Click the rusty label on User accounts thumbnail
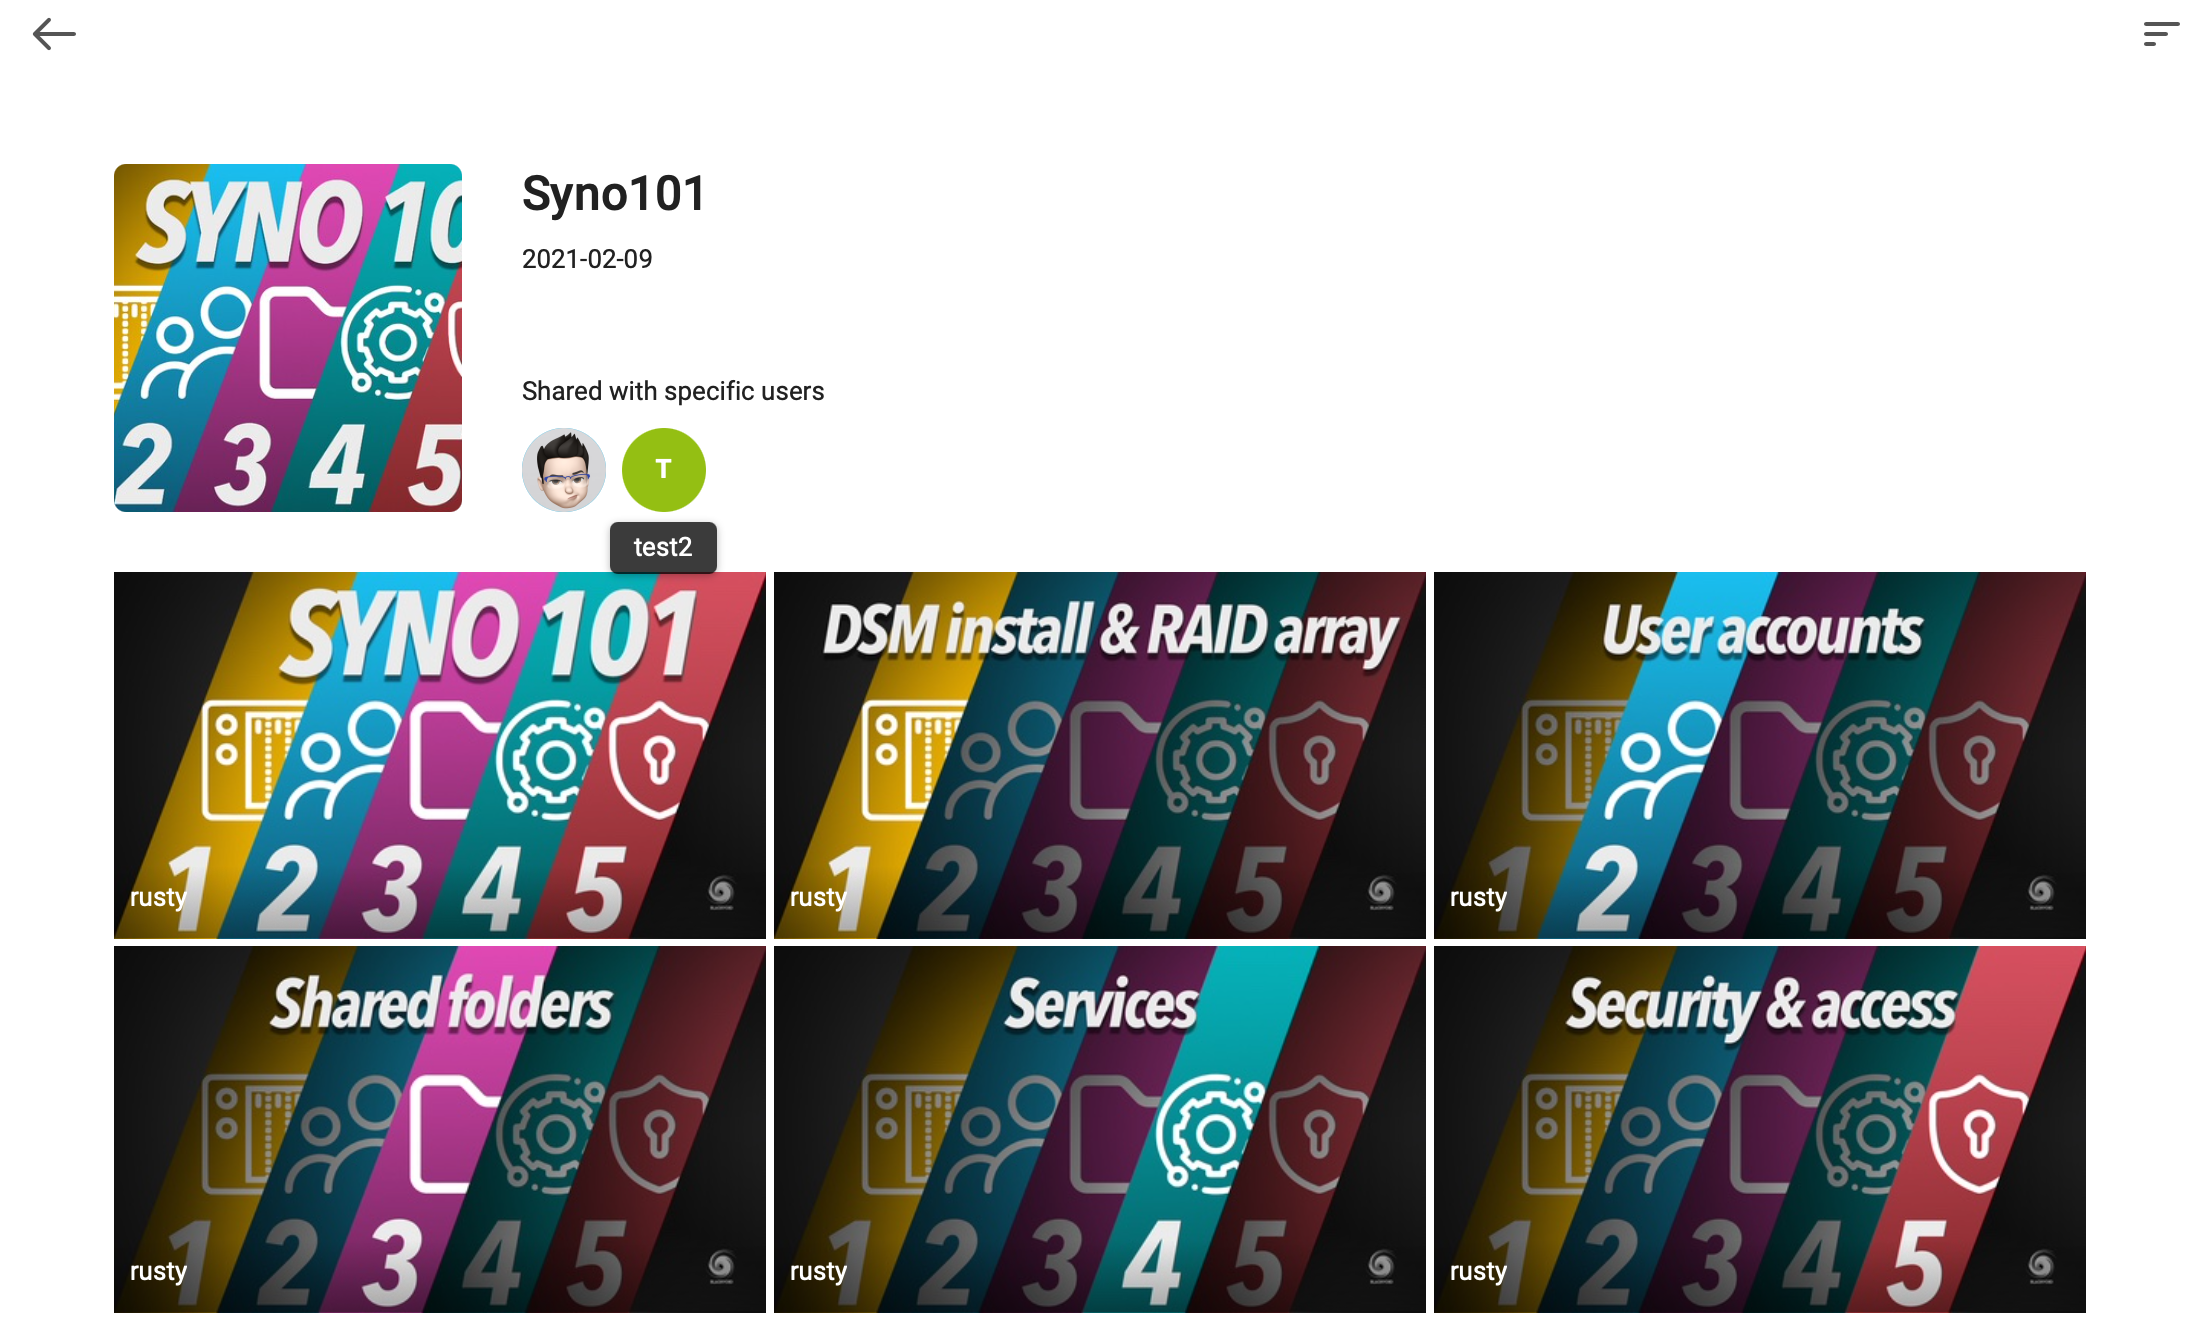Image resolution: width=2206 pixels, height=1334 pixels. pyautogui.click(x=1478, y=897)
